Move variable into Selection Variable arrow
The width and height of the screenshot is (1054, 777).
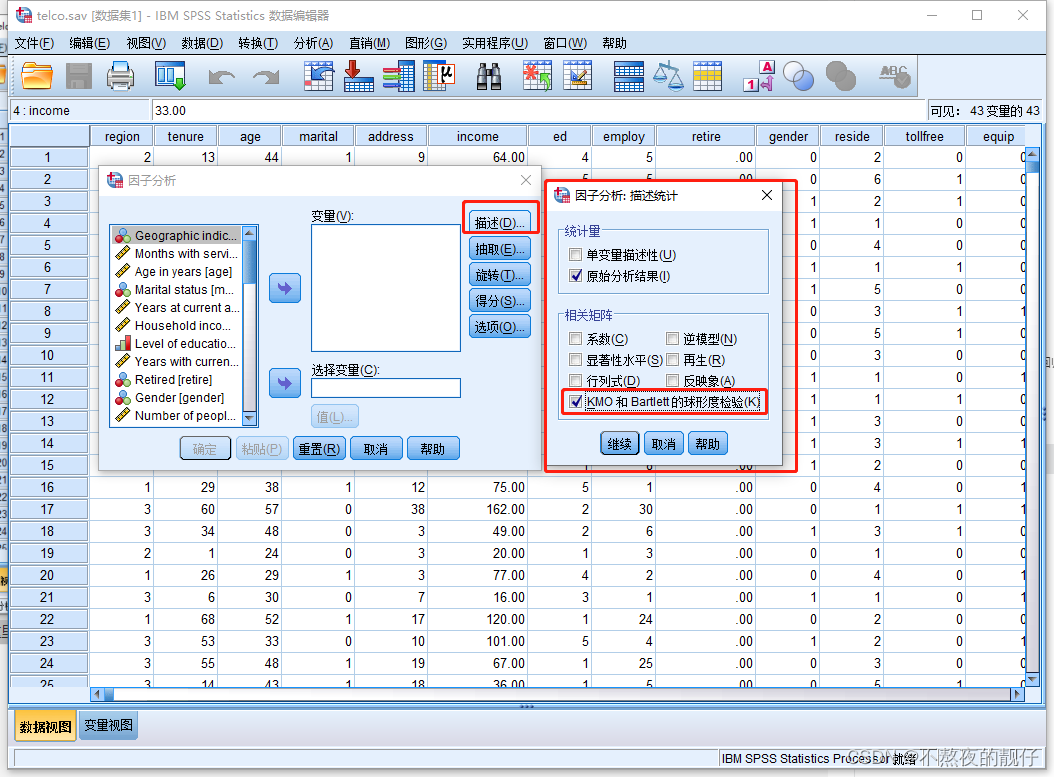285,383
